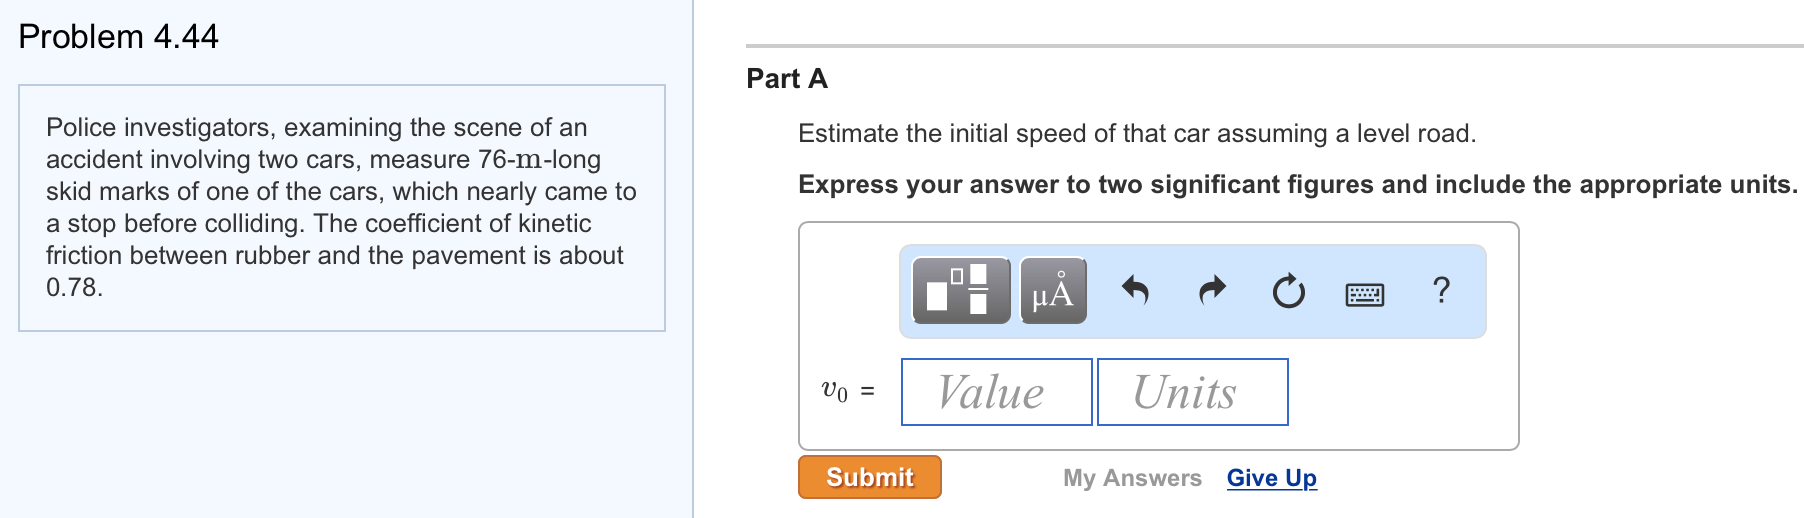
Task: Open the math templates button
Action: [961, 290]
